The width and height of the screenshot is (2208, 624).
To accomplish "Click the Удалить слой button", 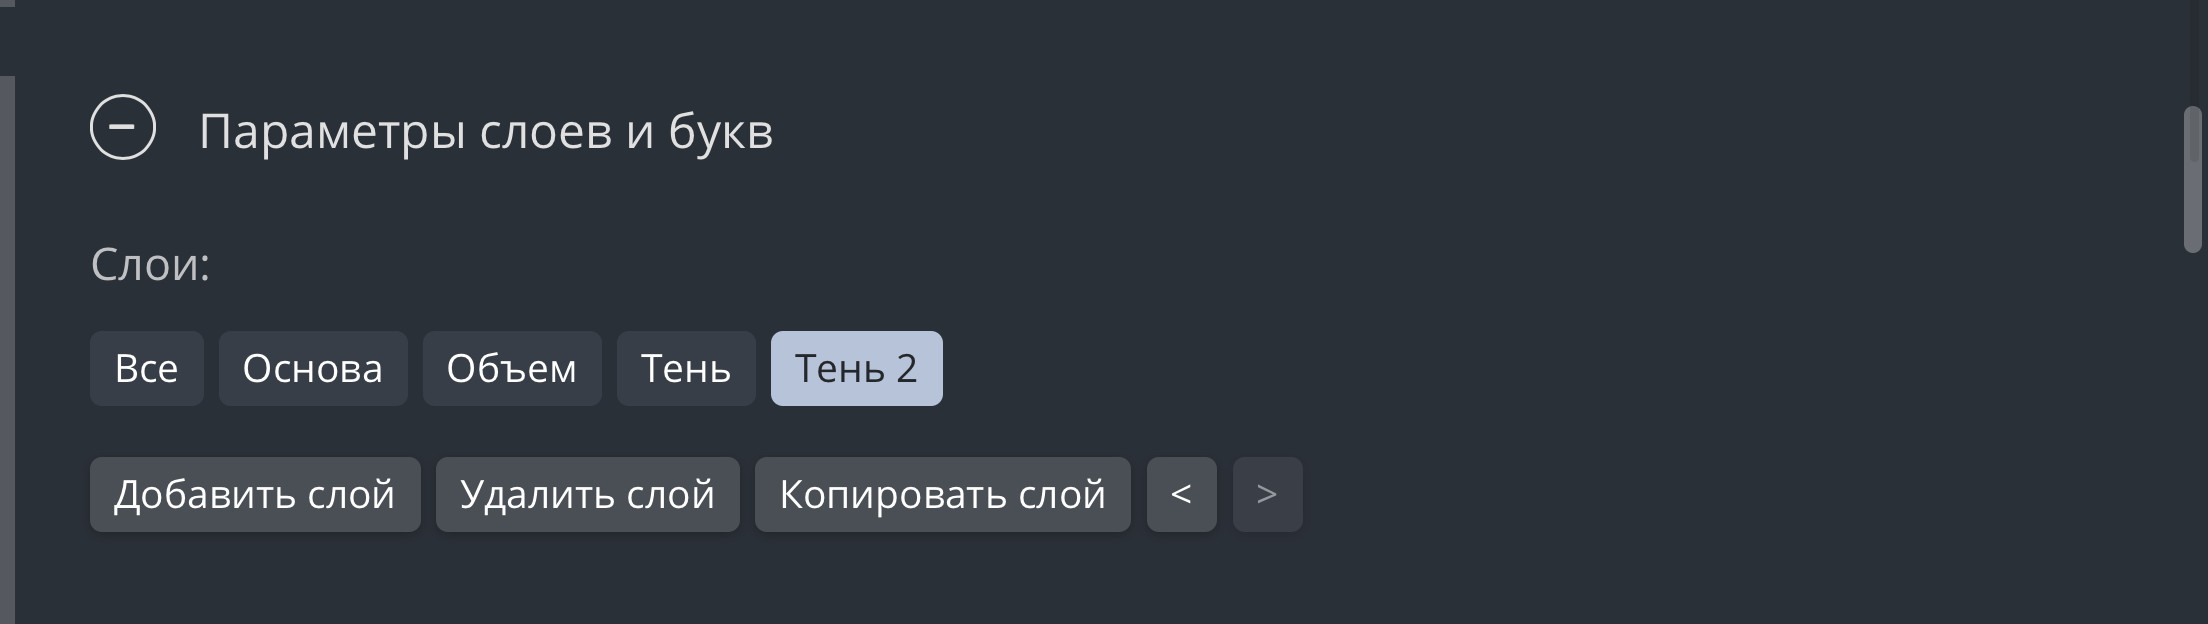I will click(587, 494).
